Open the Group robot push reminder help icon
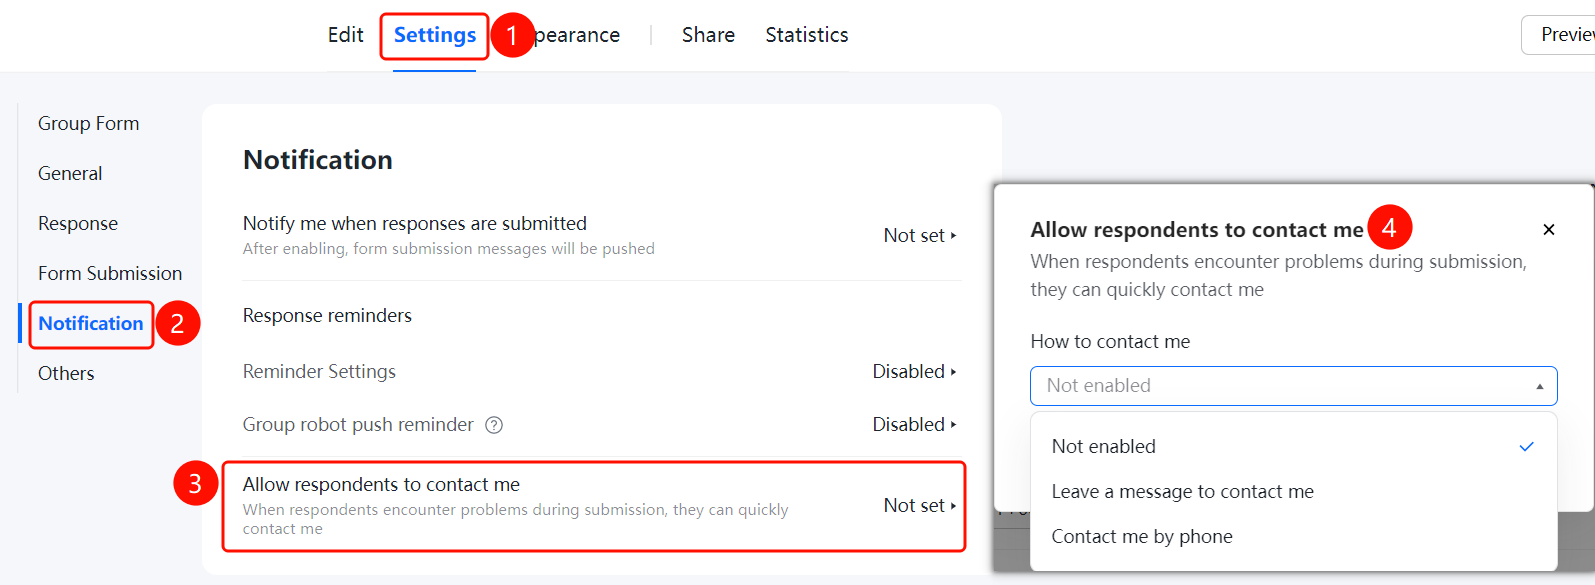 (494, 425)
